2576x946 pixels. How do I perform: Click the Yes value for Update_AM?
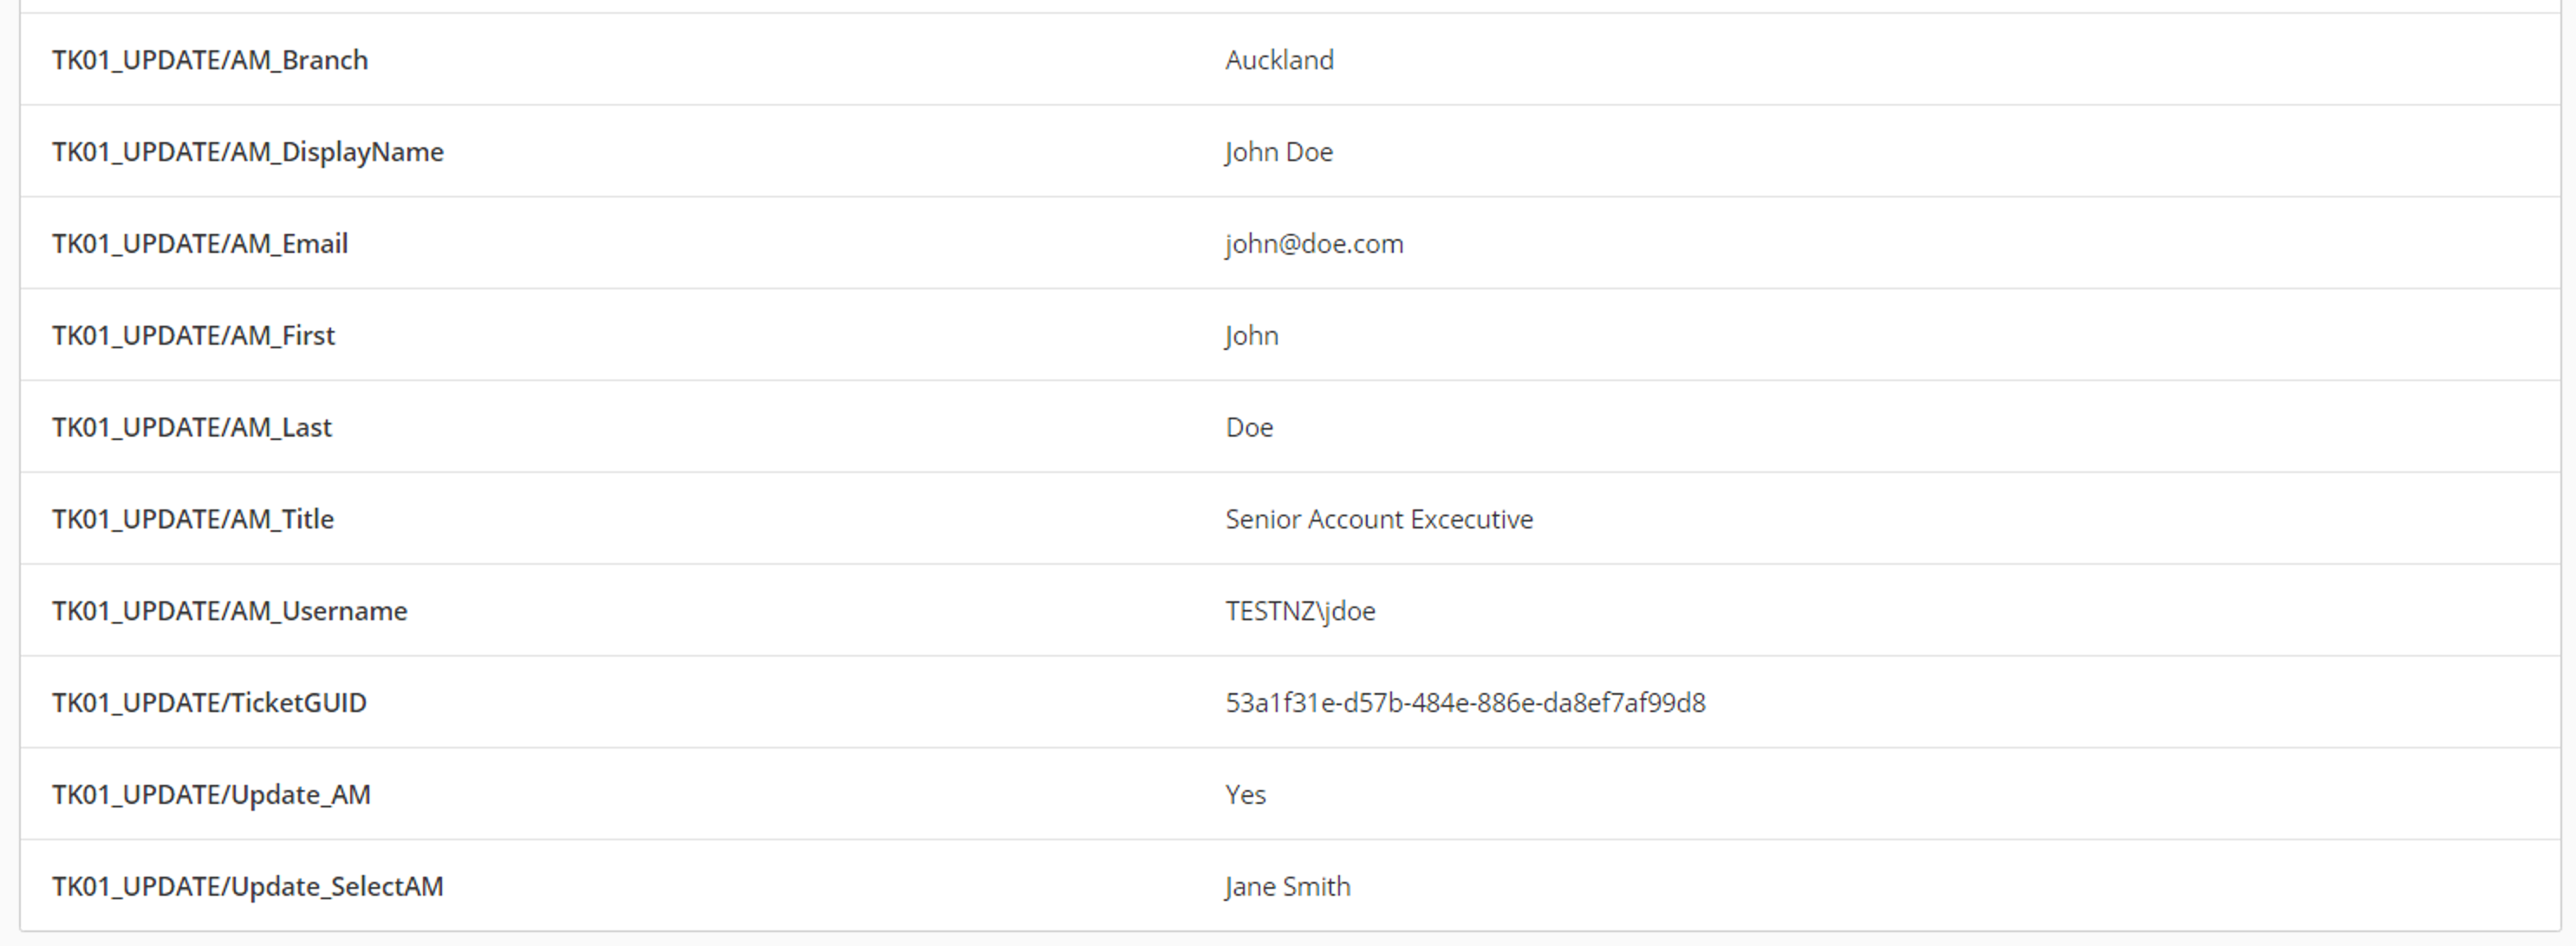pyautogui.click(x=1245, y=796)
